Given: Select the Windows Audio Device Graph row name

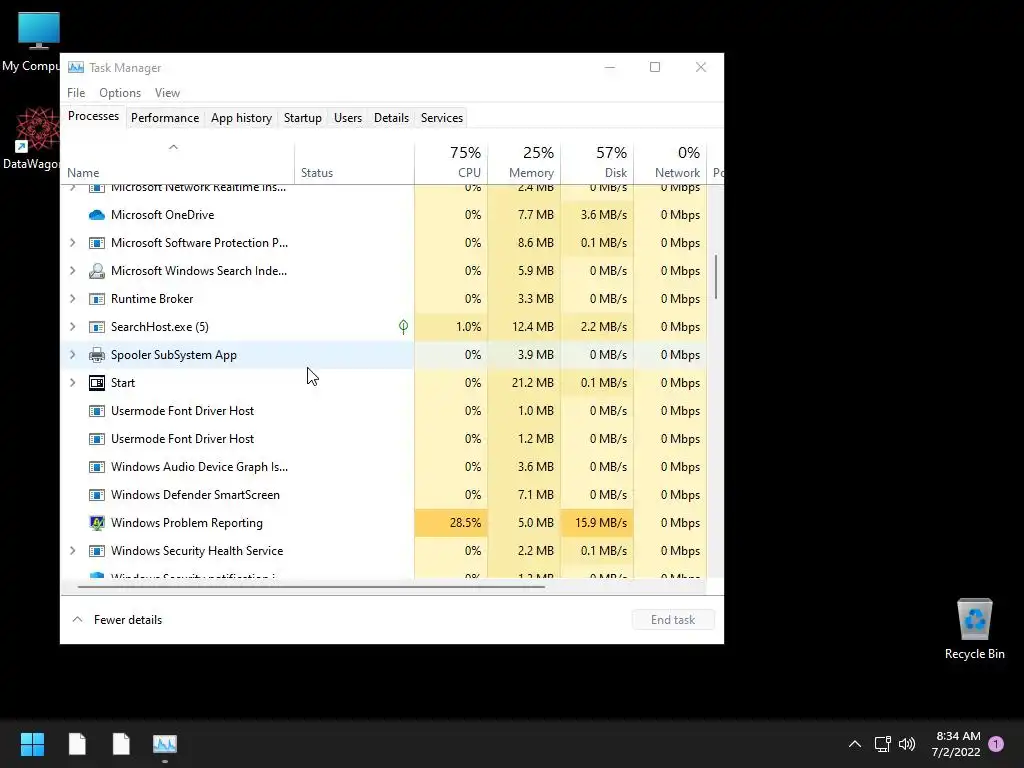Looking at the screenshot, I should click(199, 467).
